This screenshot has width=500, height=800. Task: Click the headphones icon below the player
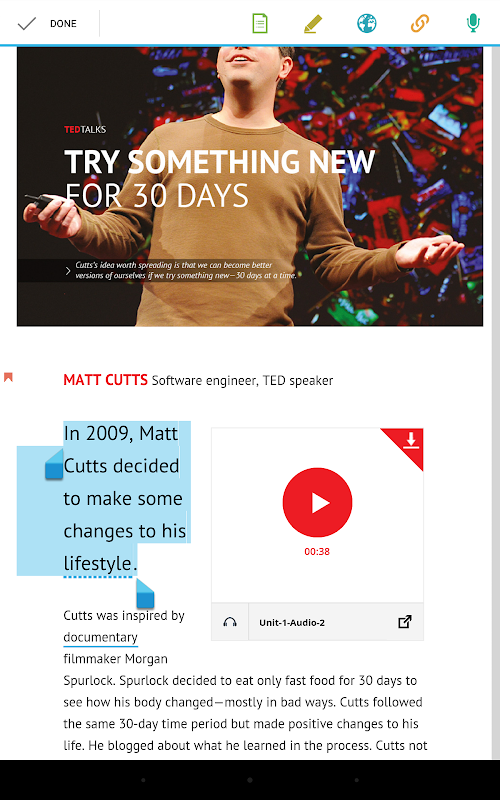[230, 622]
